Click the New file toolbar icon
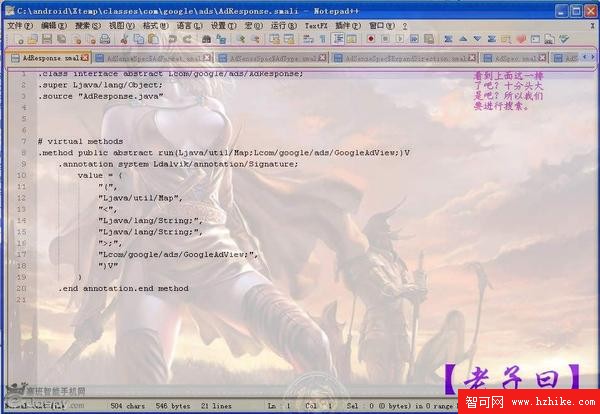 18,39
